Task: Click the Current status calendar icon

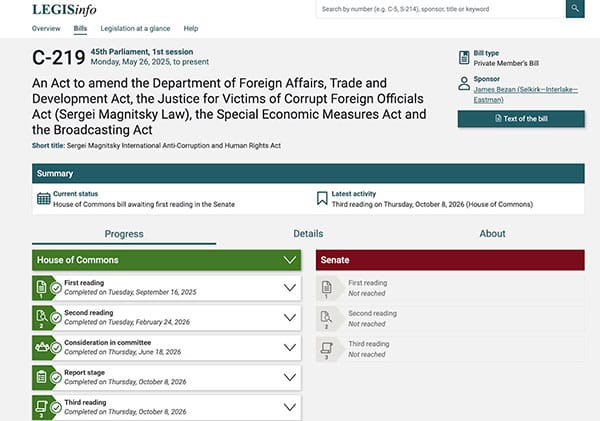Action: (x=44, y=199)
